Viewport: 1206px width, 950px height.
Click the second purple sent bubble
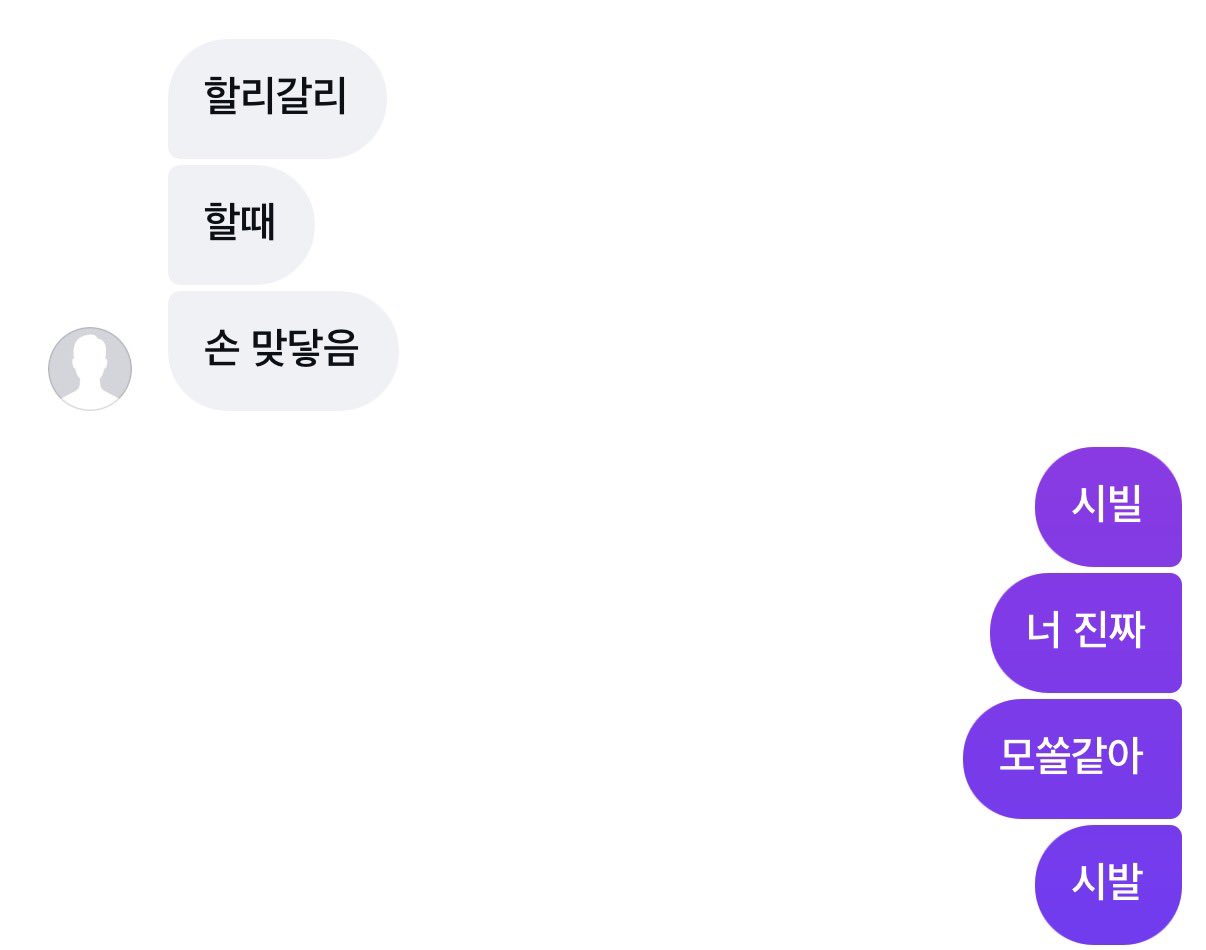click(1086, 633)
